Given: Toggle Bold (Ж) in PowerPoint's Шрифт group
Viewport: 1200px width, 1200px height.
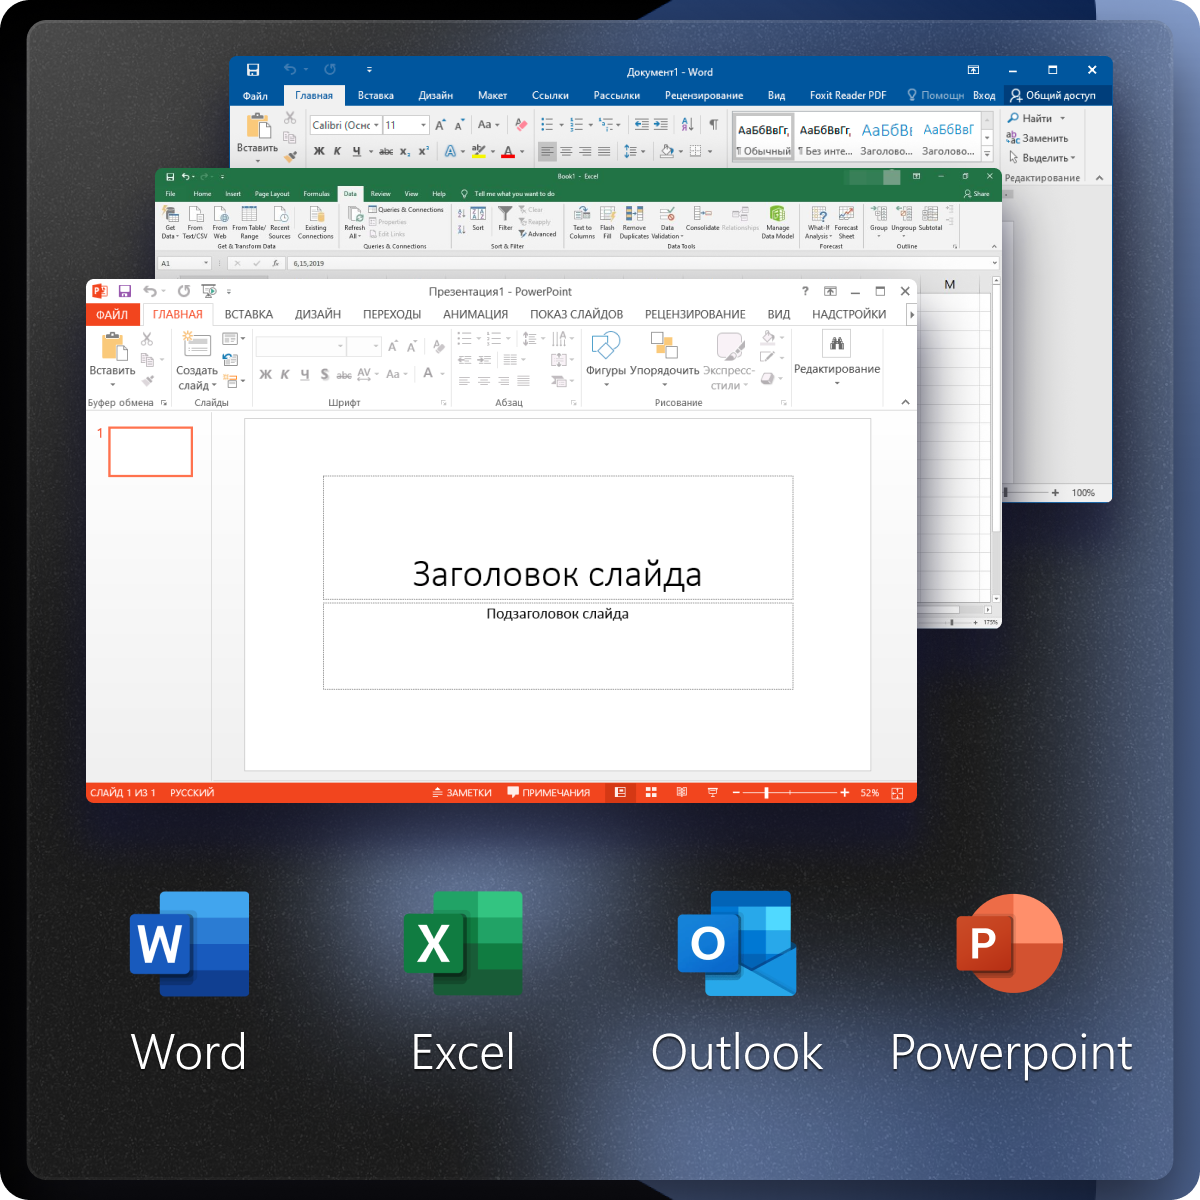Looking at the screenshot, I should [265, 374].
